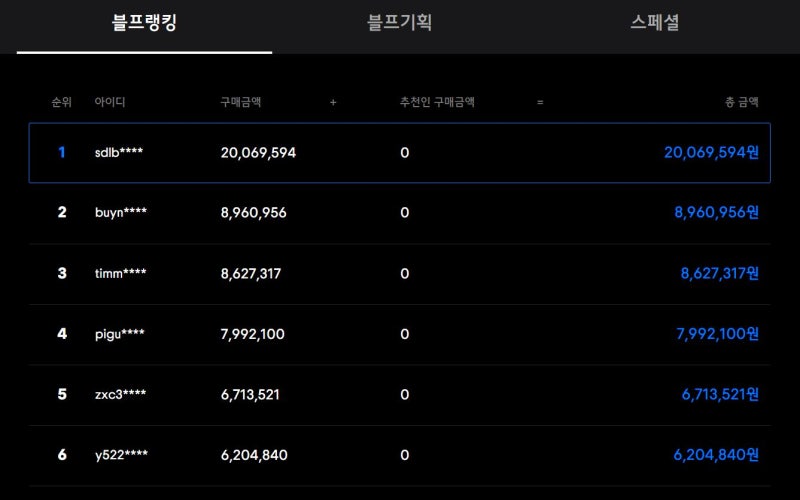The height and width of the screenshot is (500, 800).
Task: Select the rank 1 row sdlb****
Action: click(x=399, y=153)
